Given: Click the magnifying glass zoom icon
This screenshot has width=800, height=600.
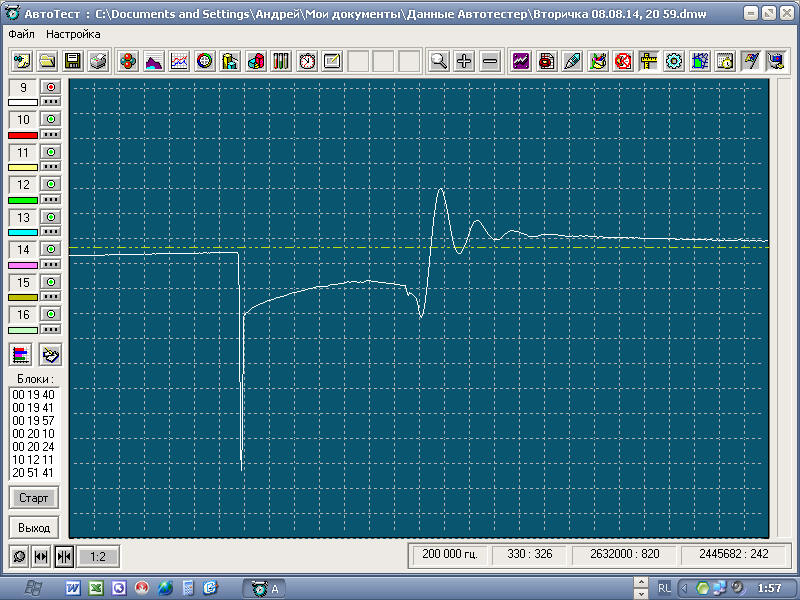Looking at the screenshot, I should click(438, 61).
